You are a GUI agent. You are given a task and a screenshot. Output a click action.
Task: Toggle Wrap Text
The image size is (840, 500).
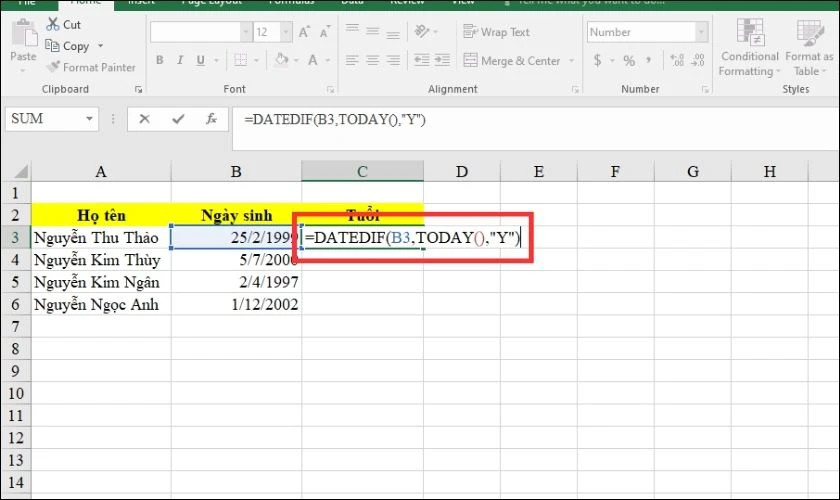[x=496, y=32]
